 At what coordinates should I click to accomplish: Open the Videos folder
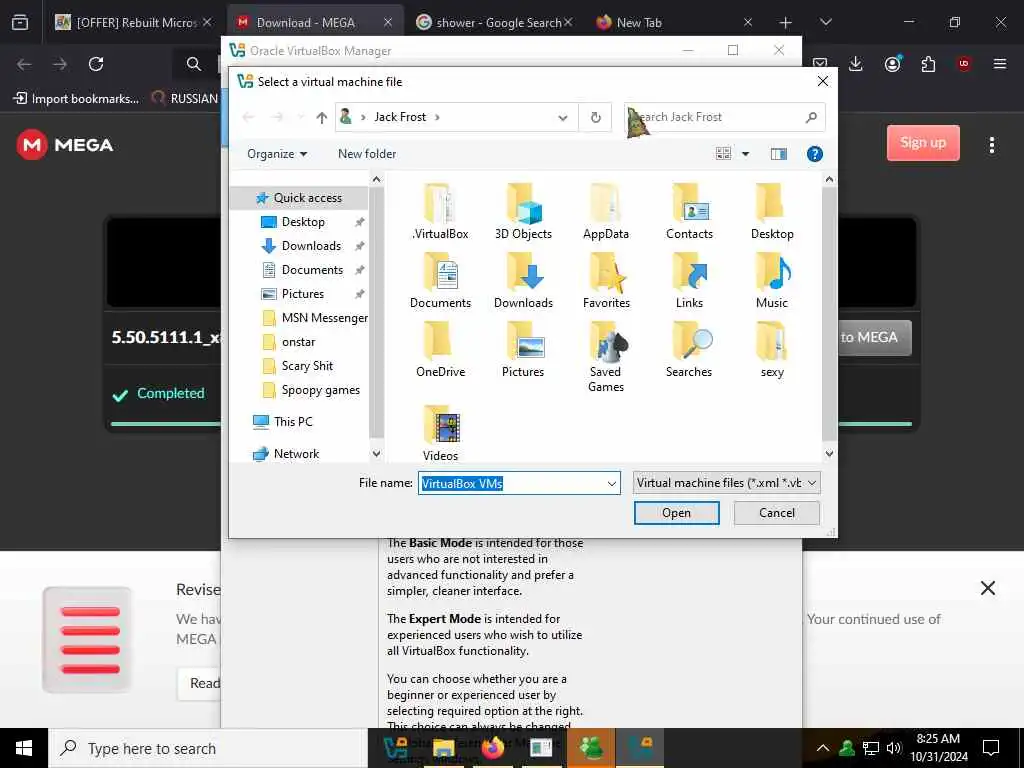pyautogui.click(x=440, y=433)
